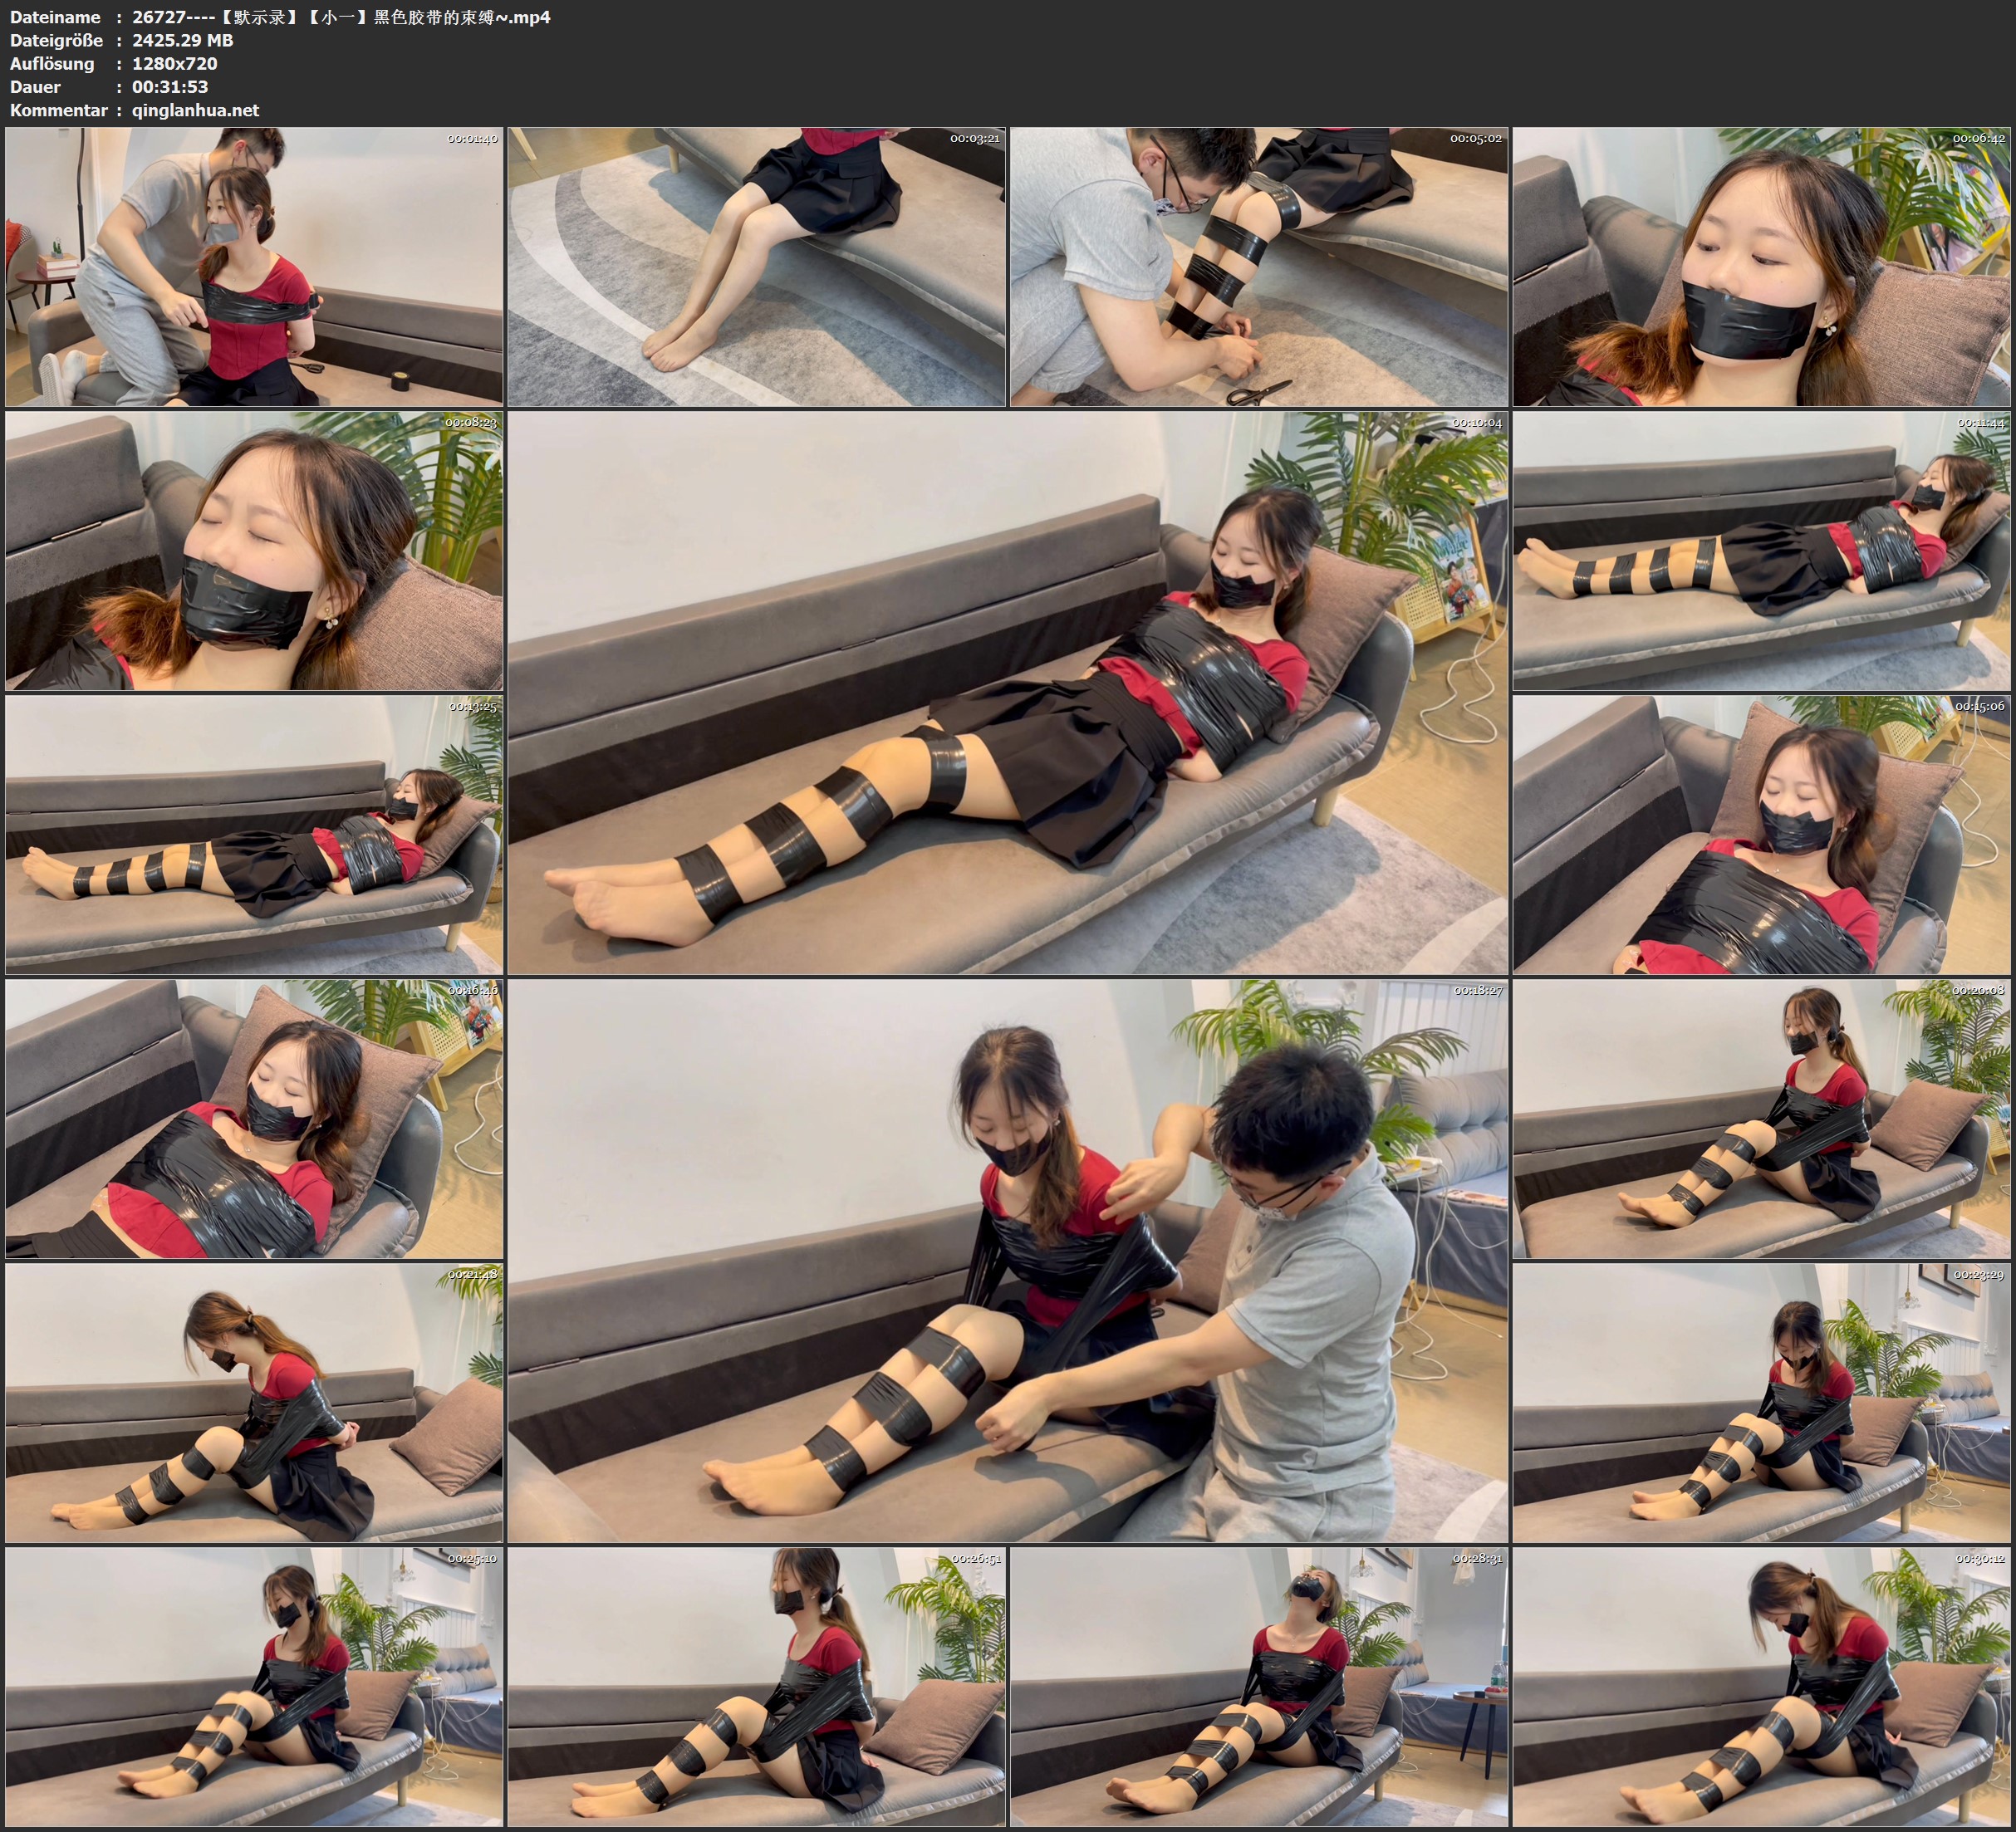Open the frame at 00:21:48
This screenshot has width=2016, height=1832.
pos(254,1403)
